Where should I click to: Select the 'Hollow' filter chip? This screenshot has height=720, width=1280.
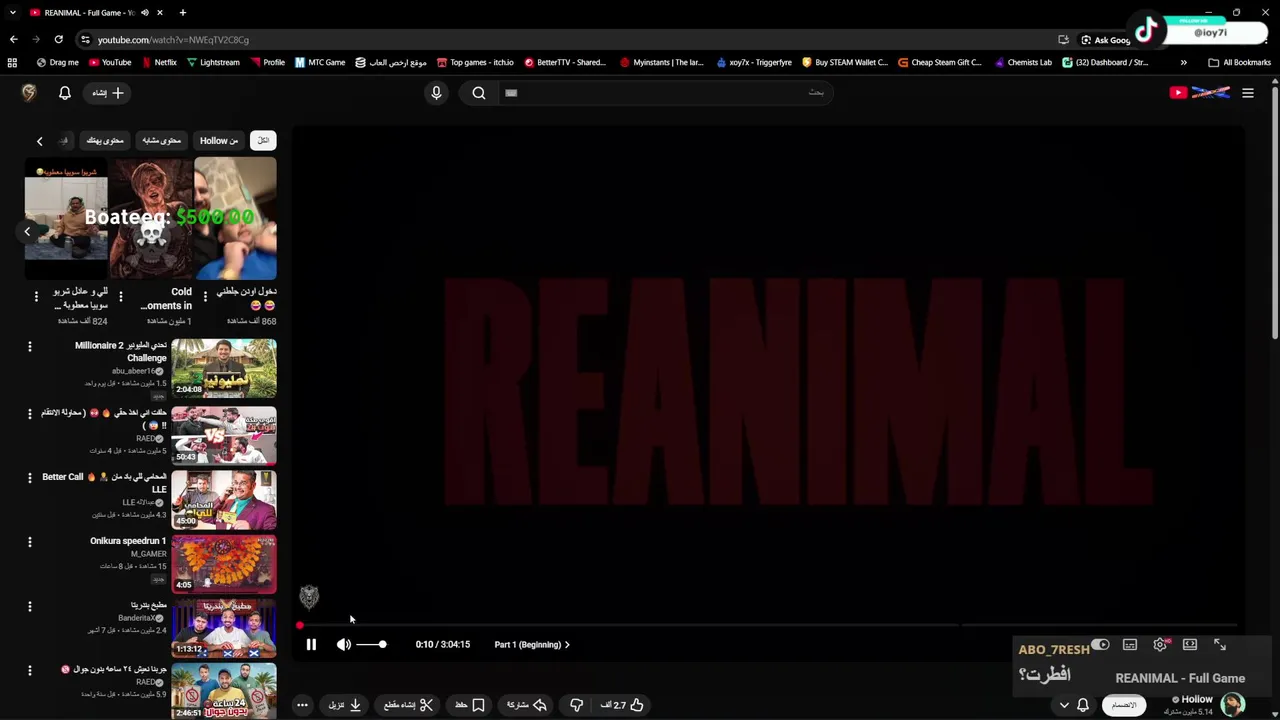pos(219,141)
